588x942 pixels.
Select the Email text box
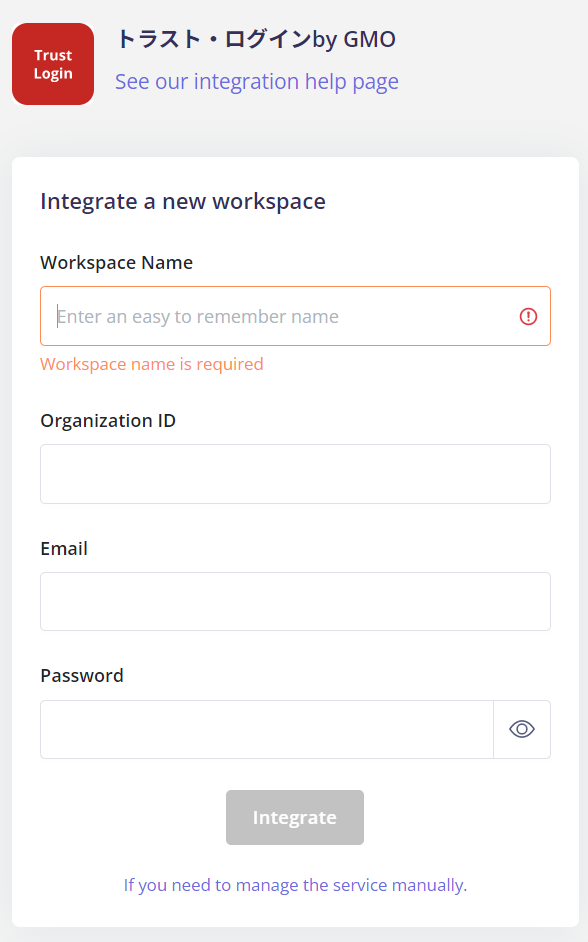click(295, 601)
